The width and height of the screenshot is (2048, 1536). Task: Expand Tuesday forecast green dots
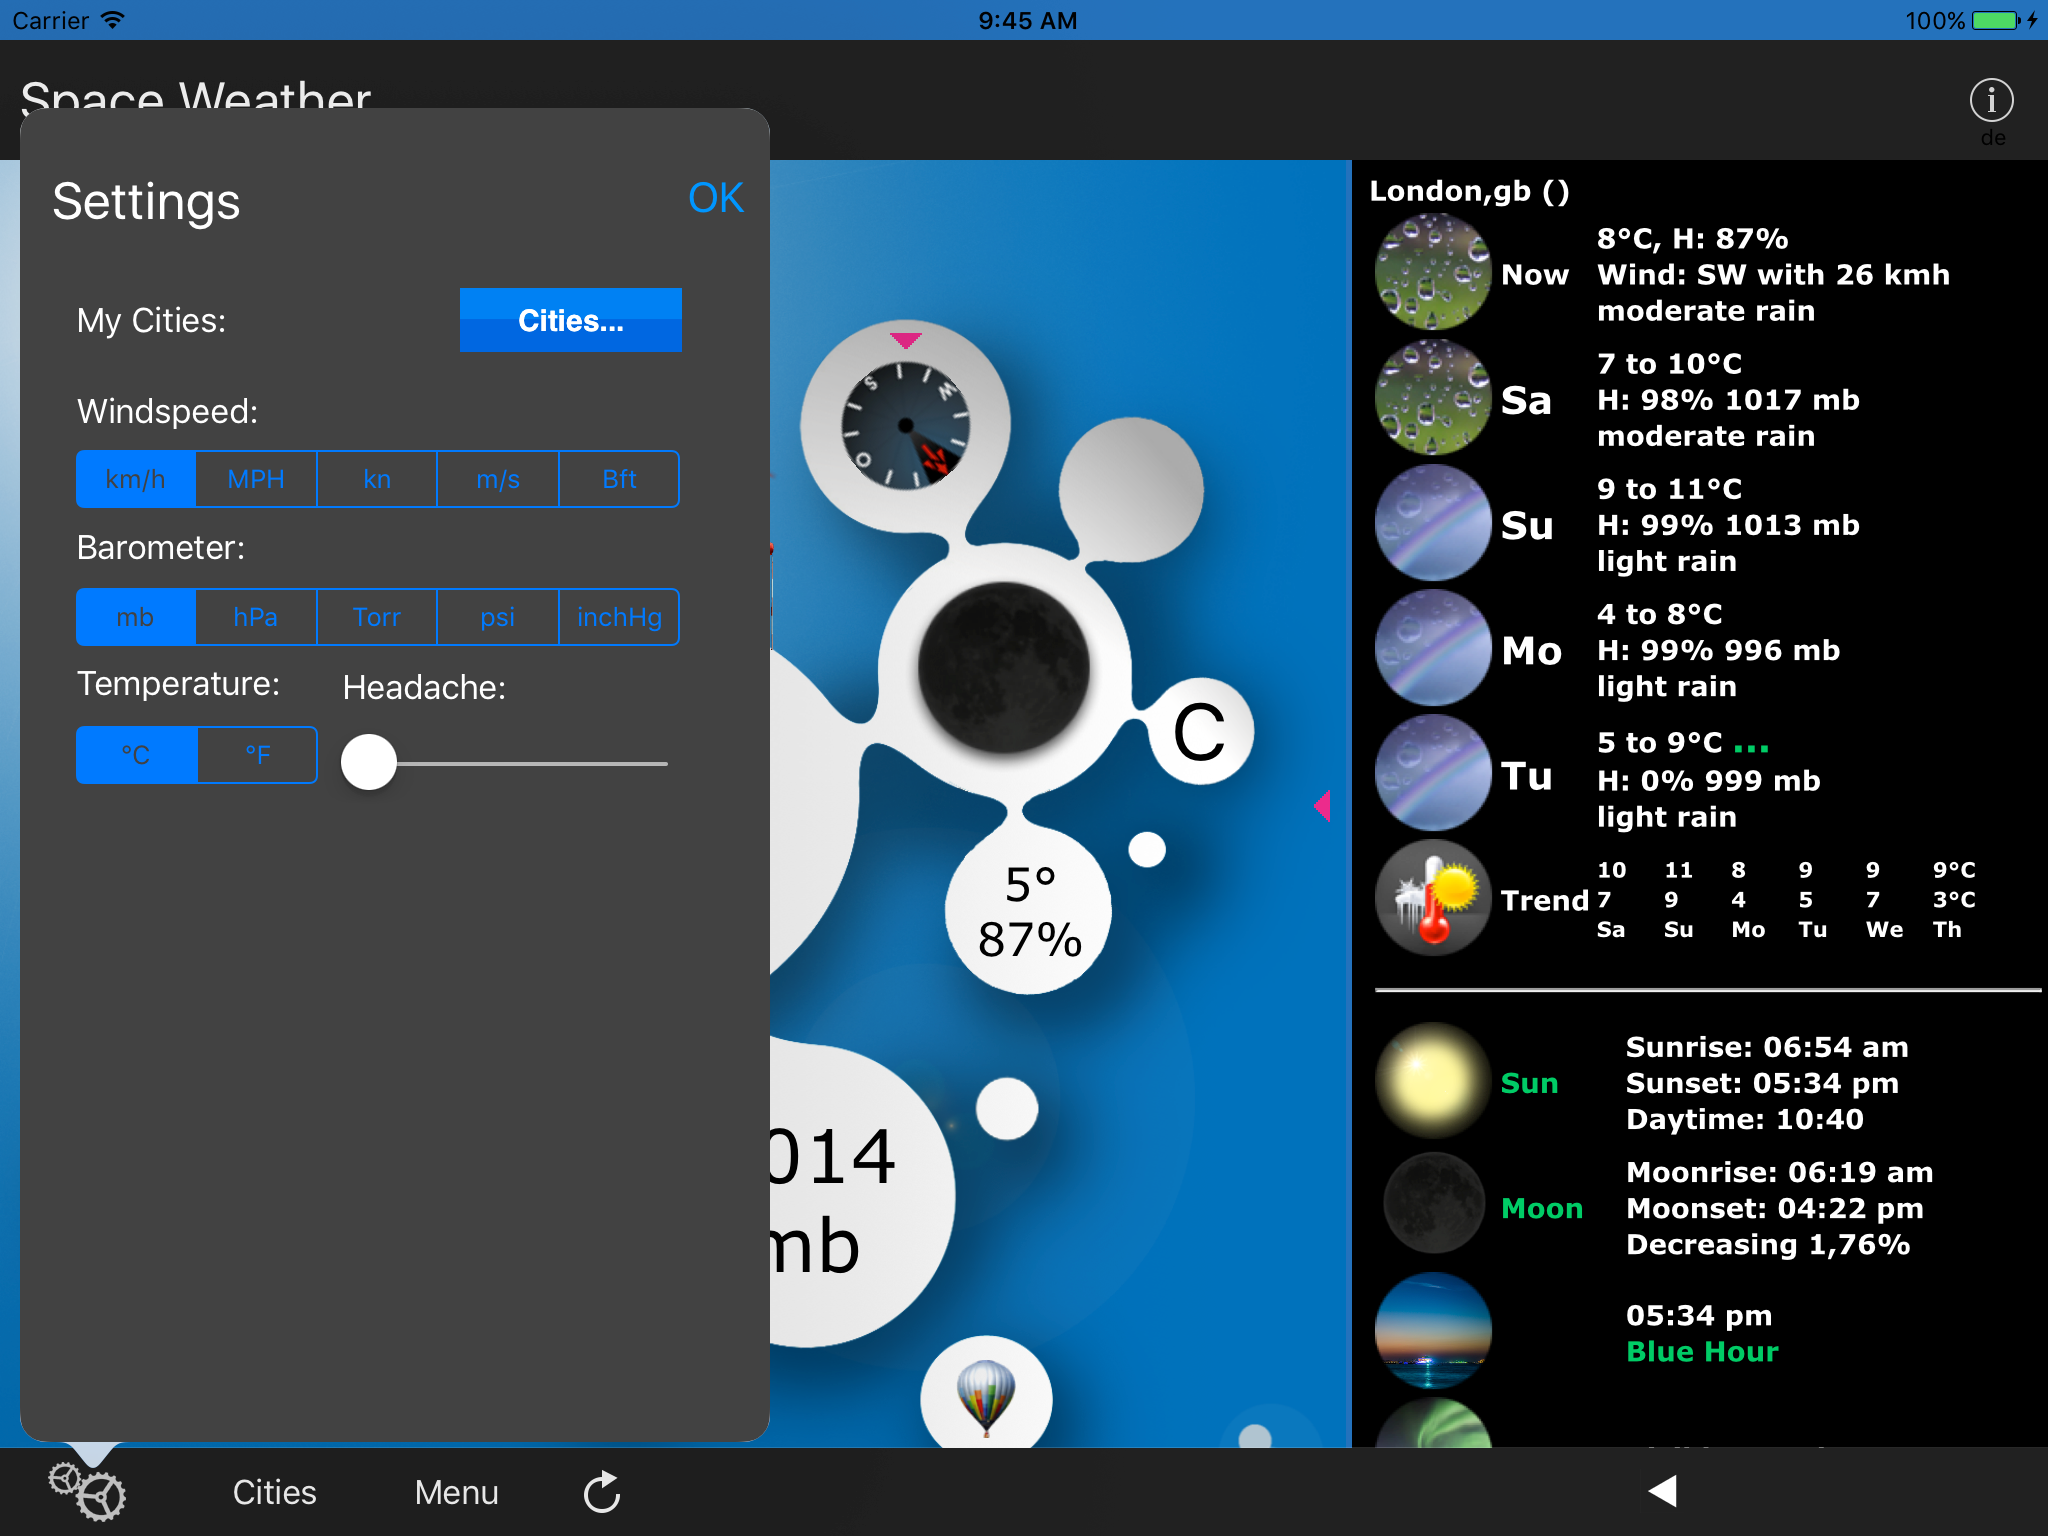point(1751,747)
